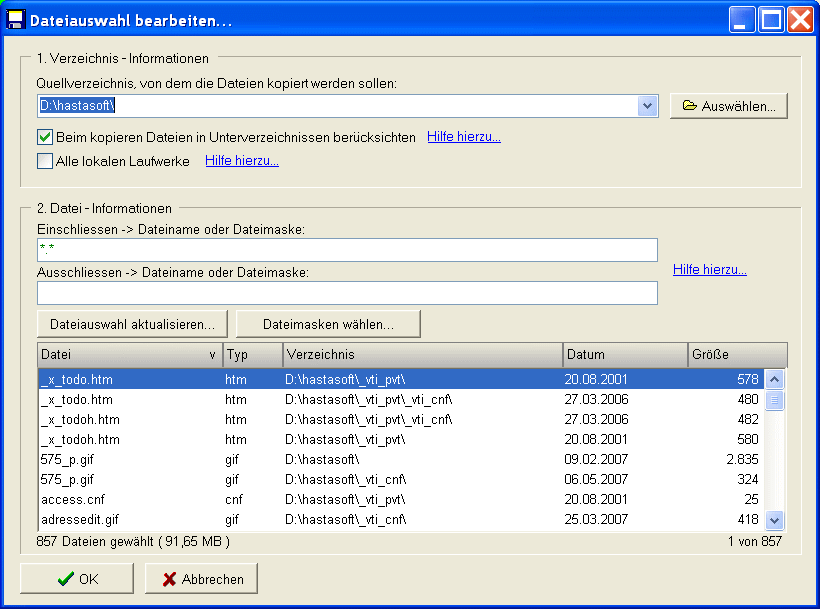Click directory cell D:\hastasoft\ of 575_p.gif

click(x=322, y=459)
